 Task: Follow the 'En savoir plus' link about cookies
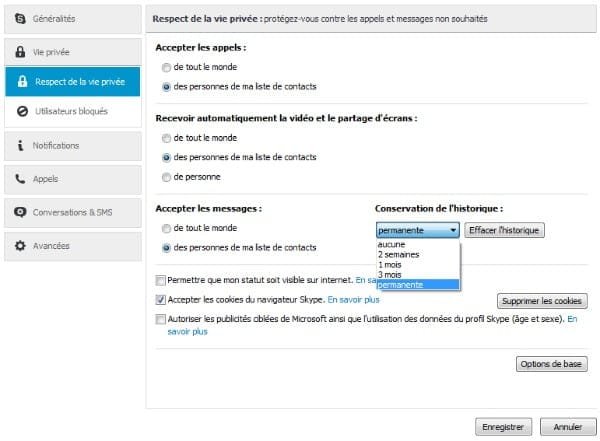click(354, 300)
